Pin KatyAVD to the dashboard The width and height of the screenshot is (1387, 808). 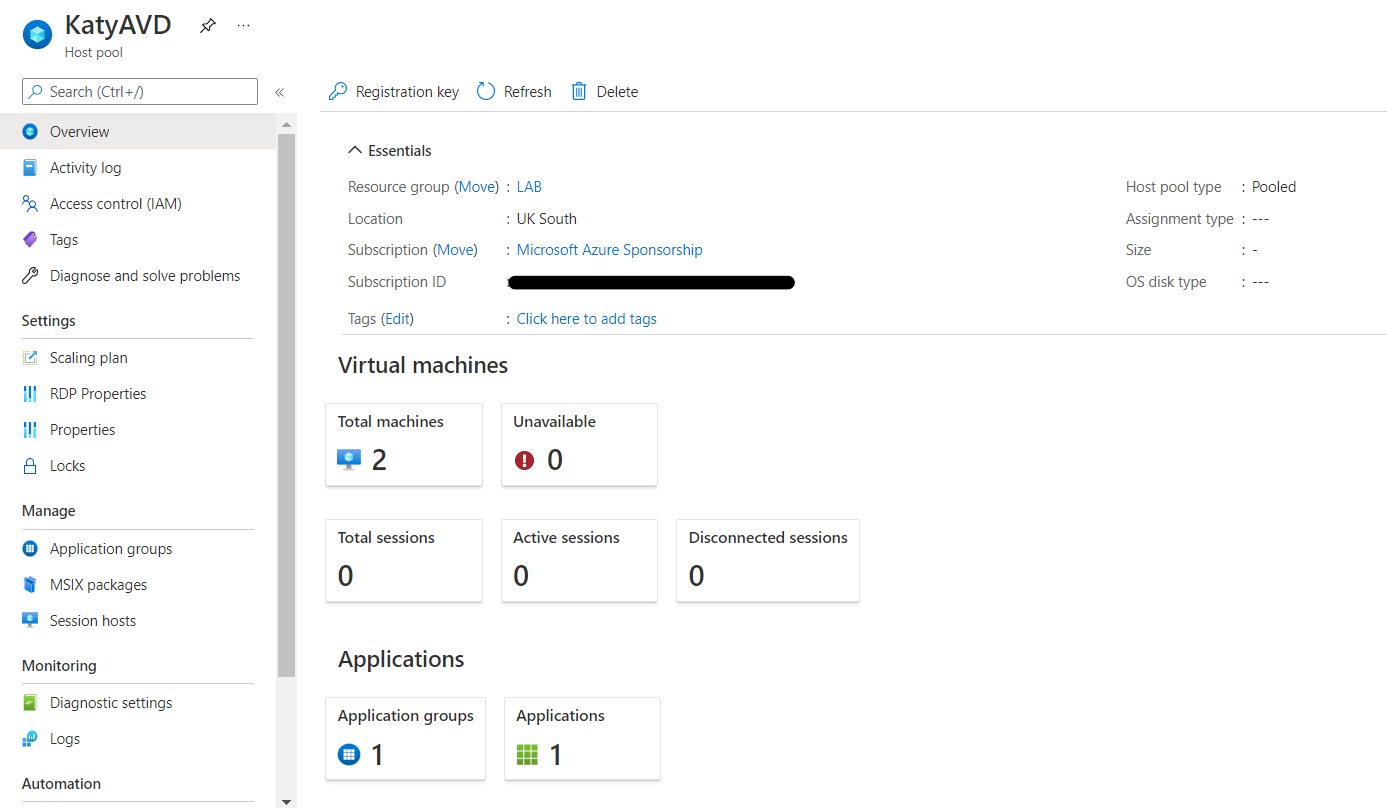point(207,25)
